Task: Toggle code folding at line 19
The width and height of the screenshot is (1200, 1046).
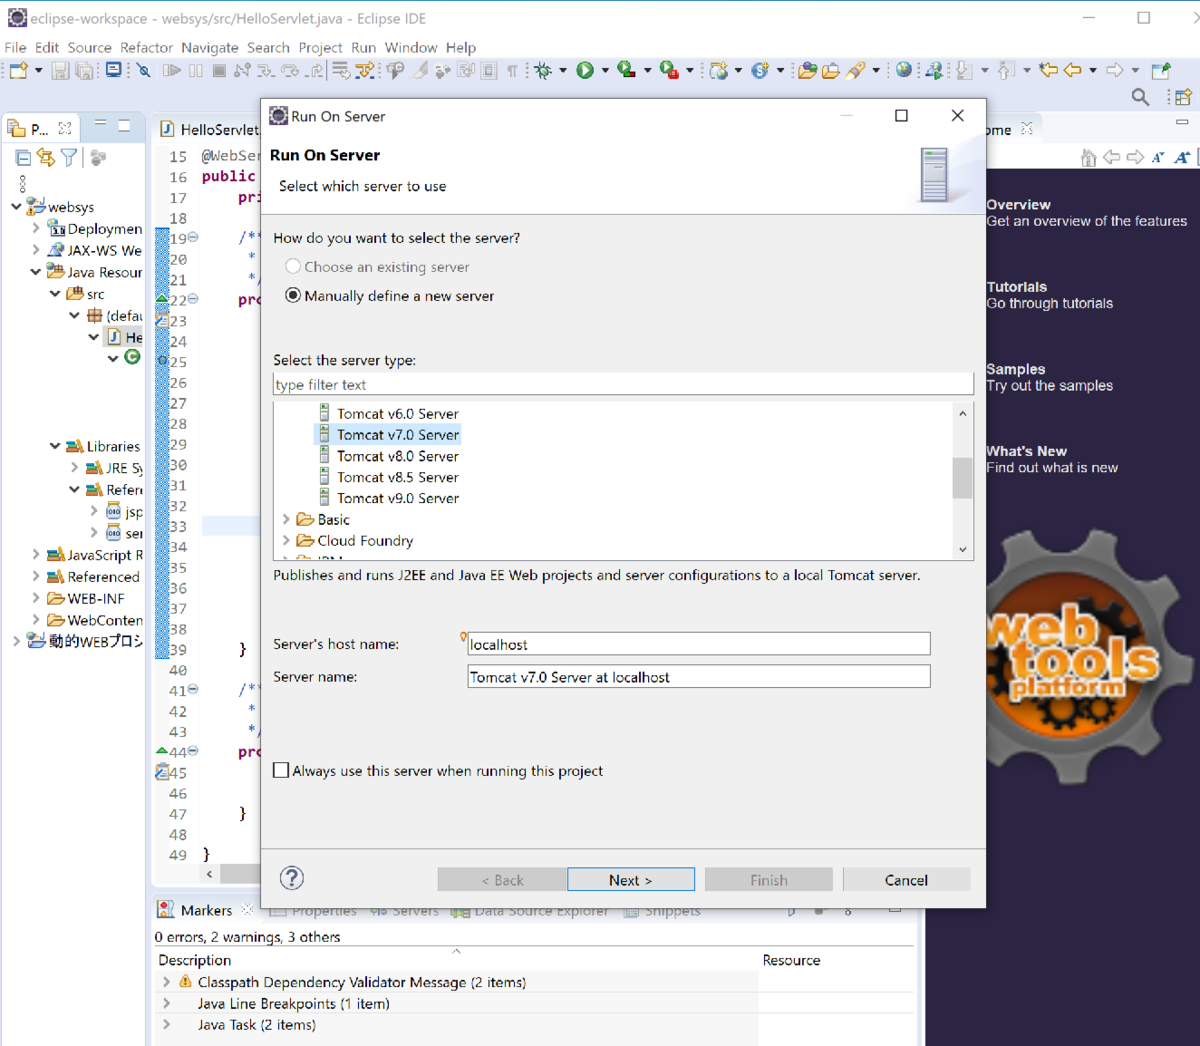Action: tap(193, 238)
